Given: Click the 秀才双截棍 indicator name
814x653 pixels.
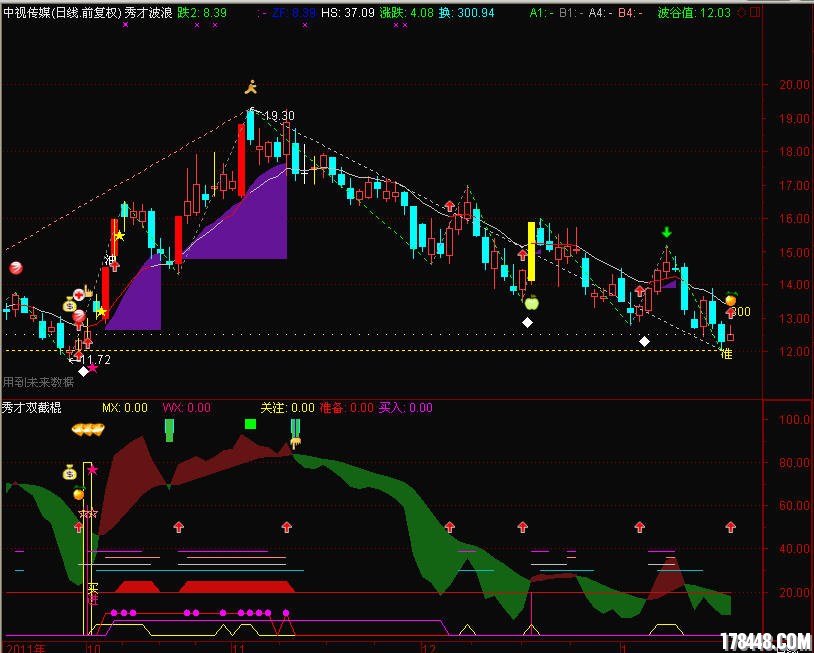Looking at the screenshot, I should [x=31, y=408].
